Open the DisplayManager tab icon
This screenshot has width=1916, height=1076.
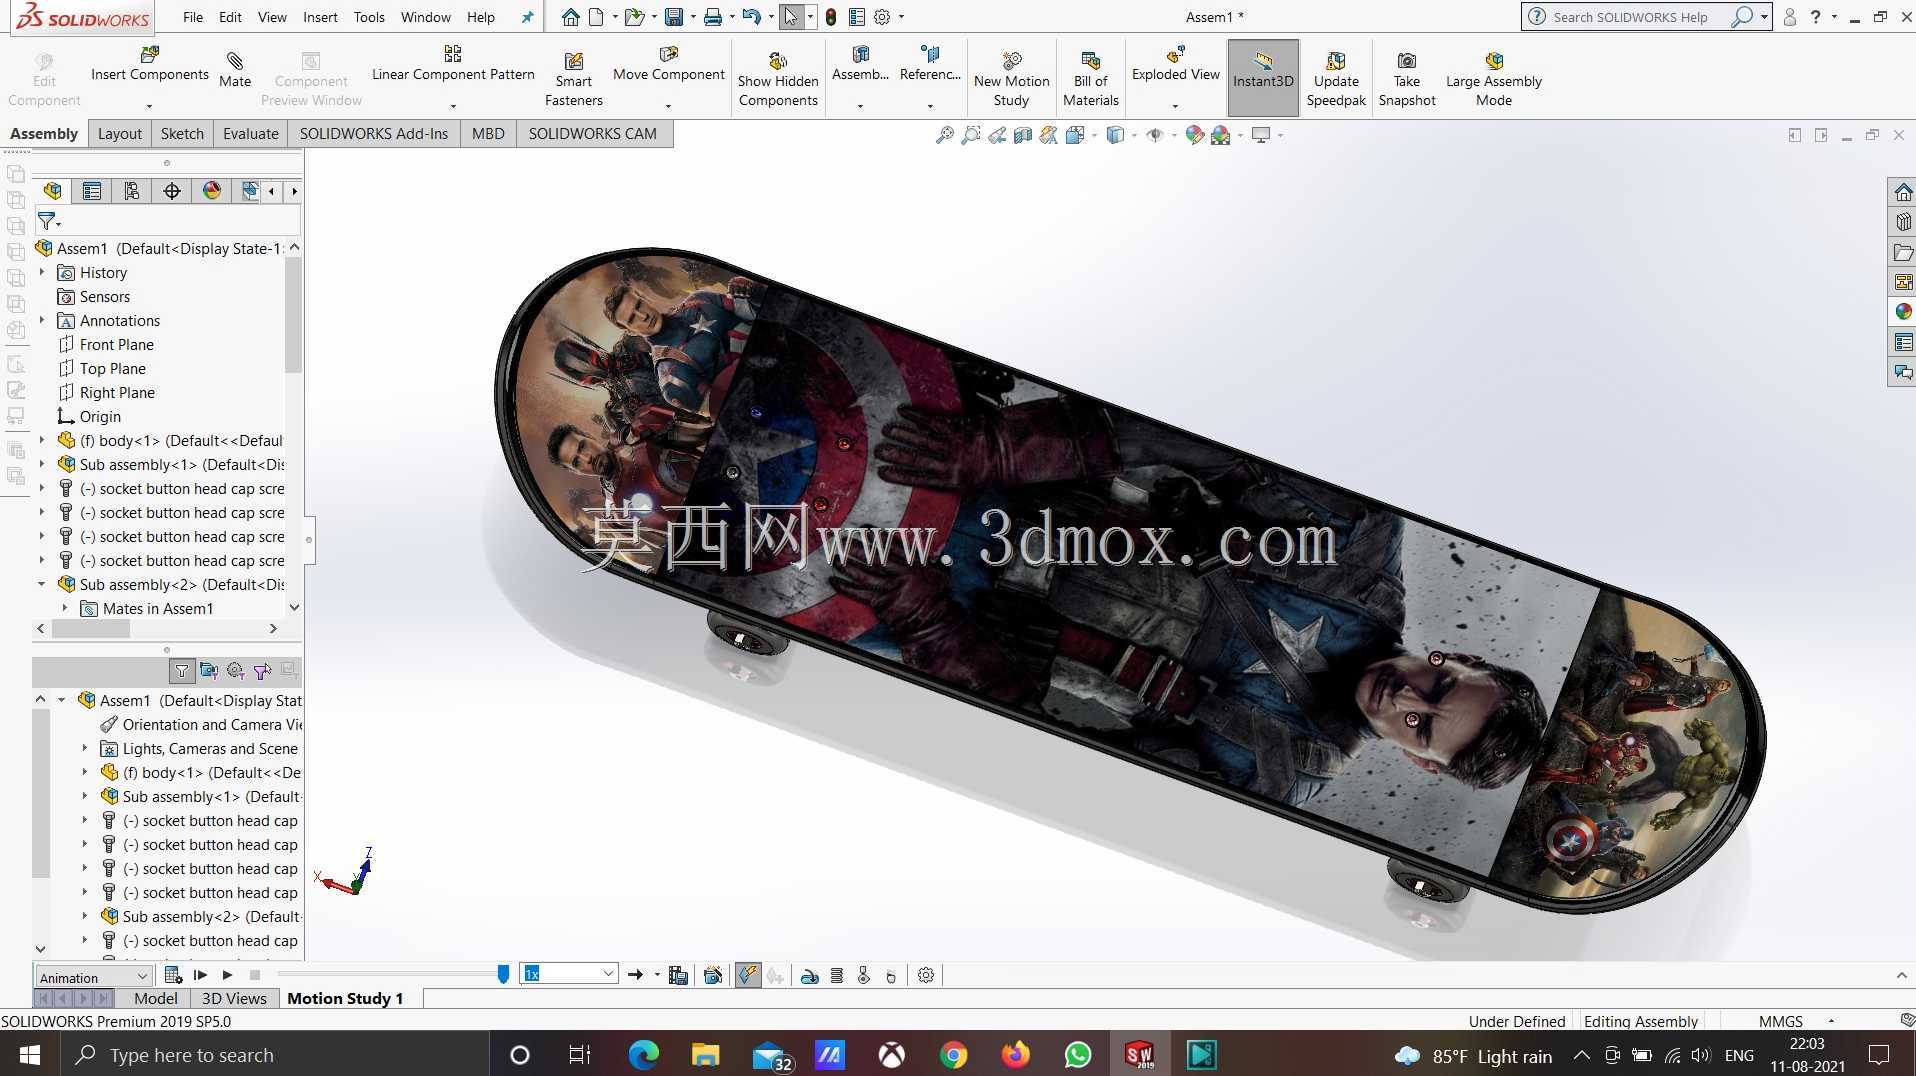(212, 191)
